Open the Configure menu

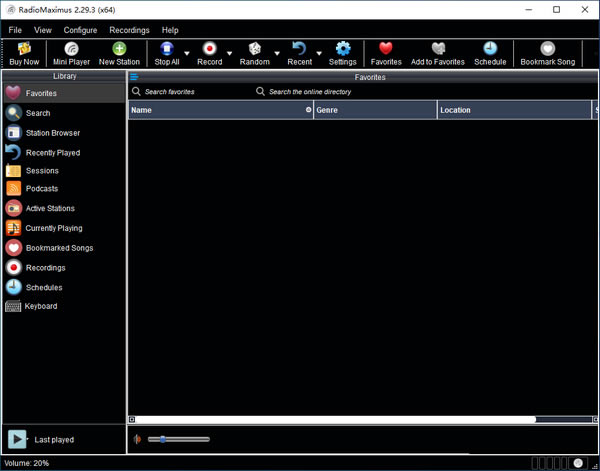[80, 30]
